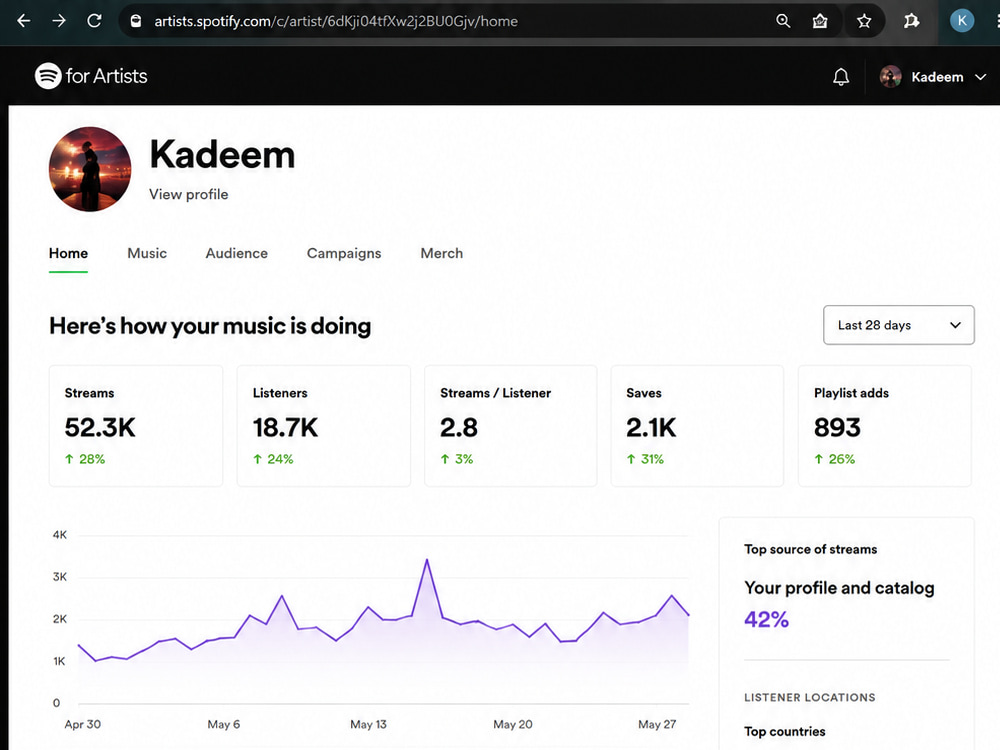Click the 42% top source value
This screenshot has width=1000, height=750.
click(767, 619)
